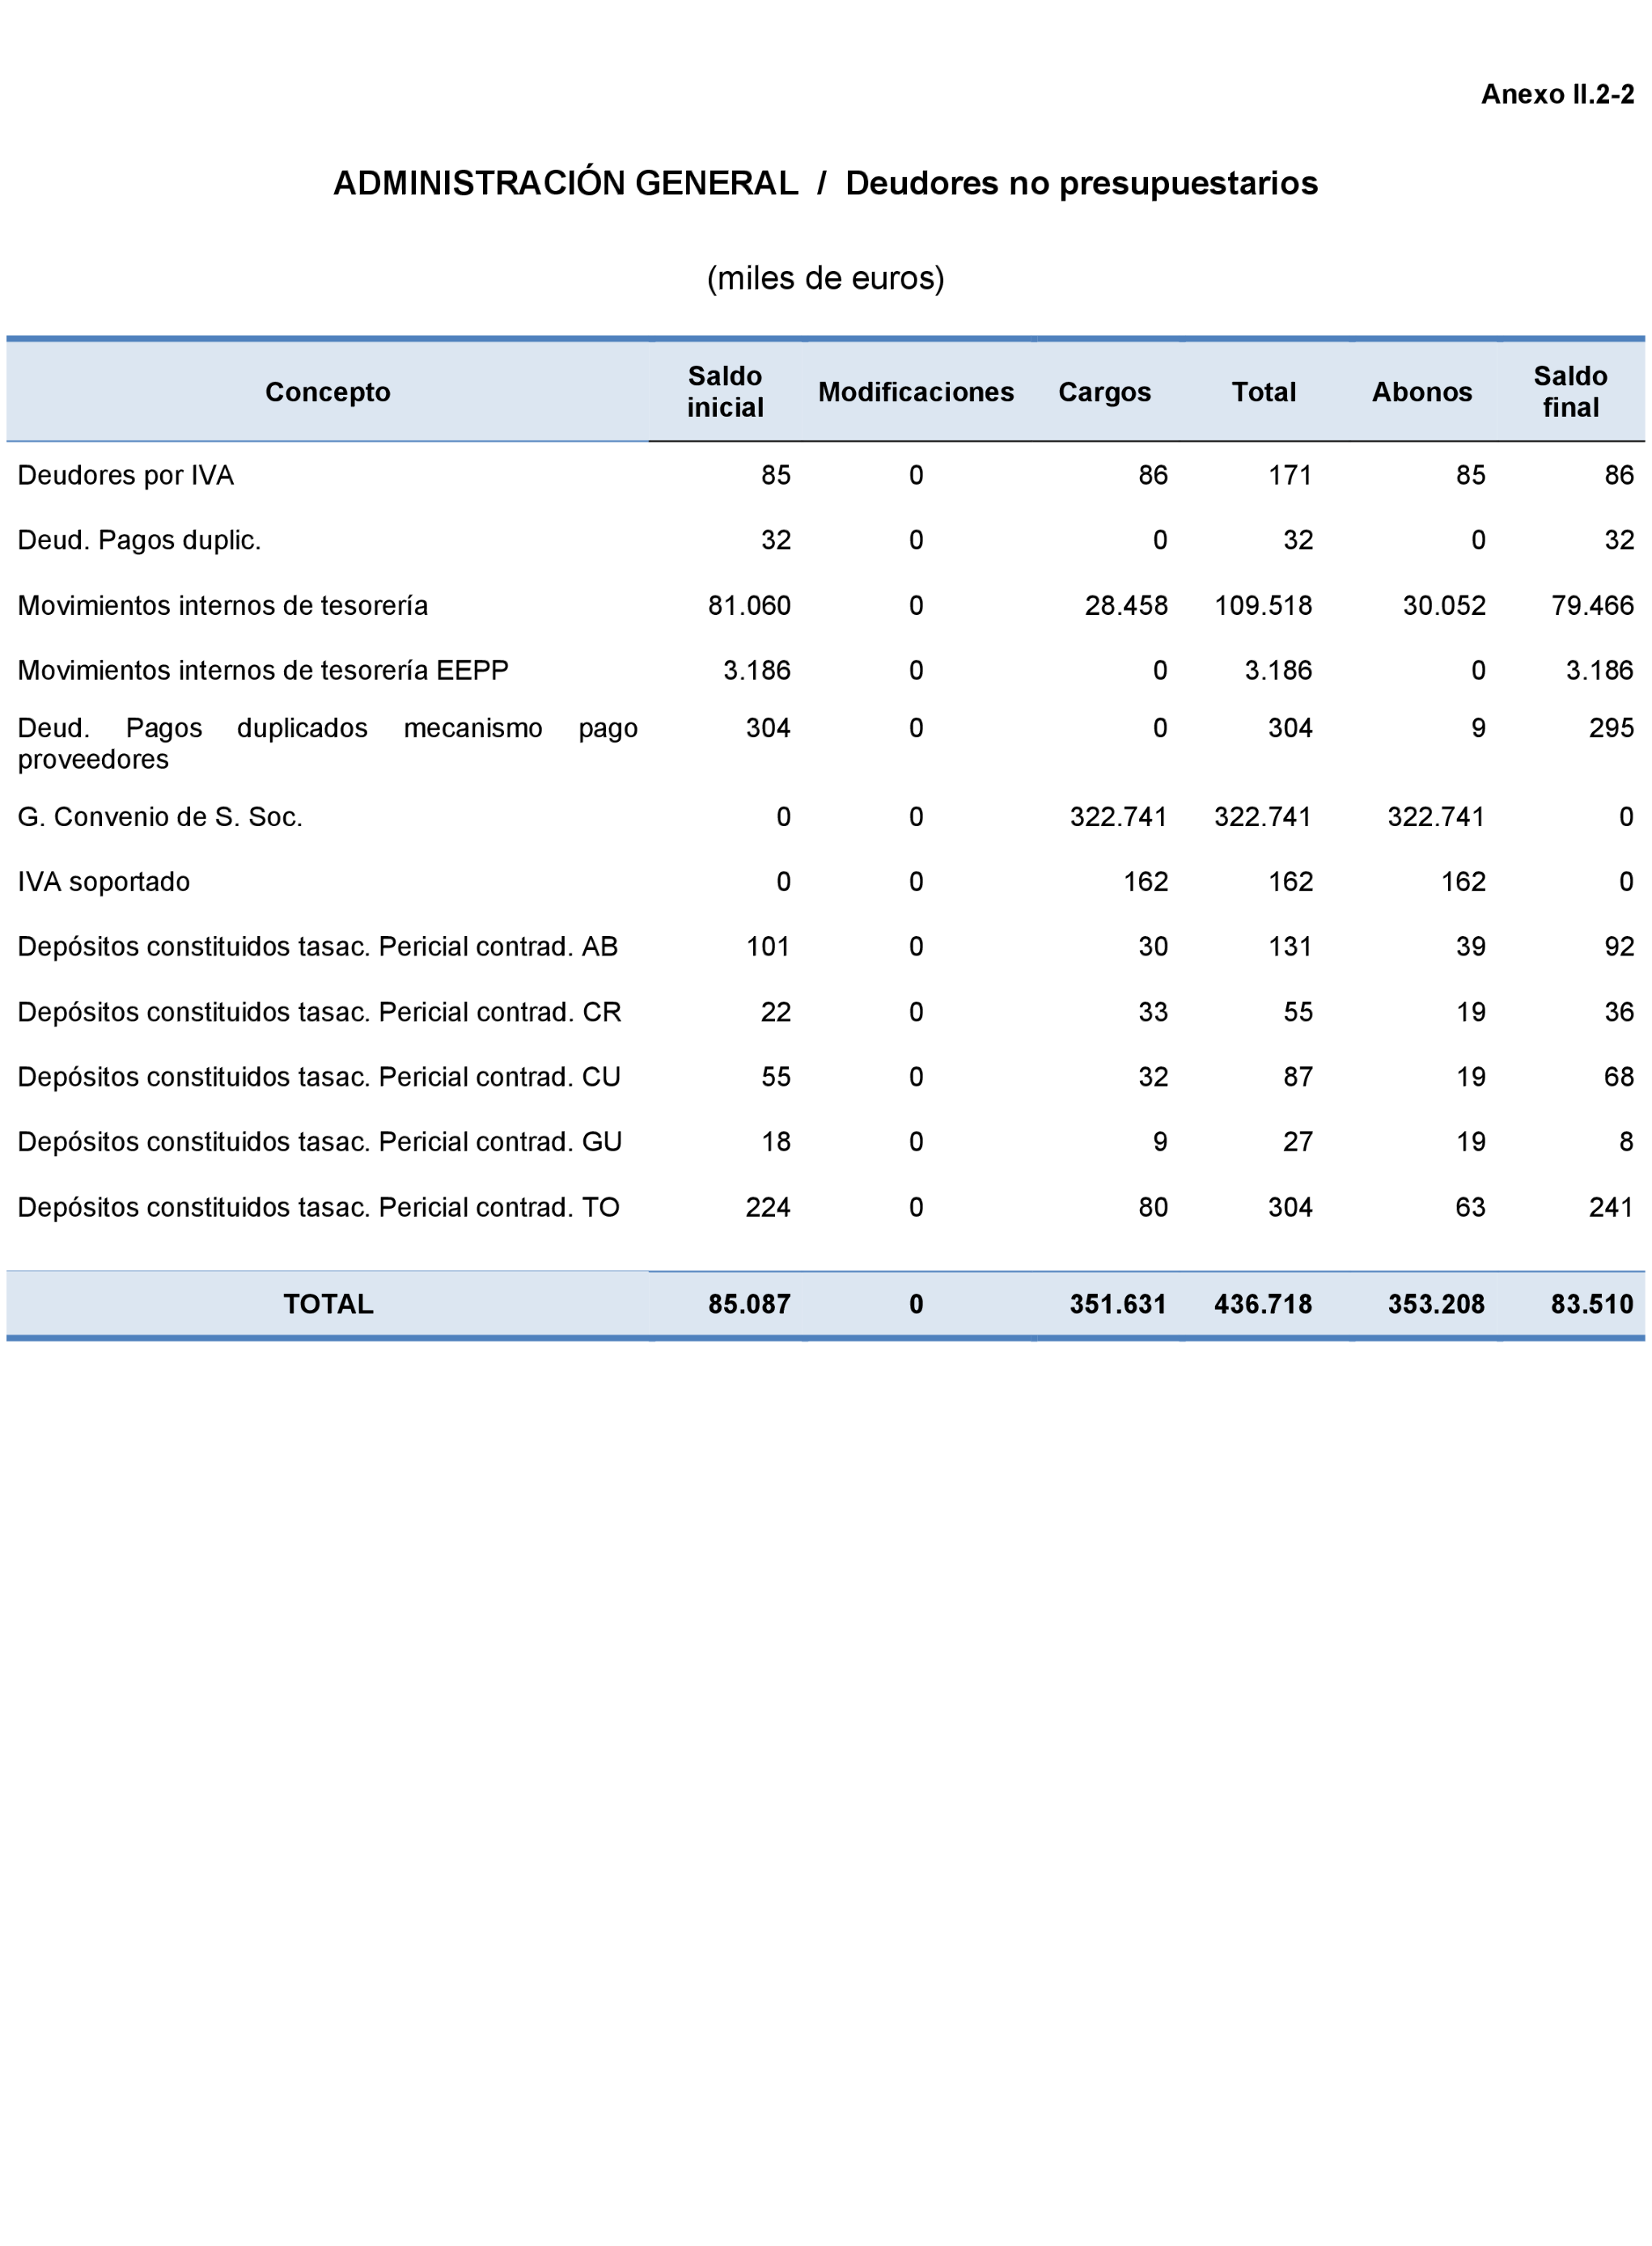The width and height of the screenshot is (1652, 2246).
Task: Click the value 30.052 in Abonos
Action: point(1444,605)
